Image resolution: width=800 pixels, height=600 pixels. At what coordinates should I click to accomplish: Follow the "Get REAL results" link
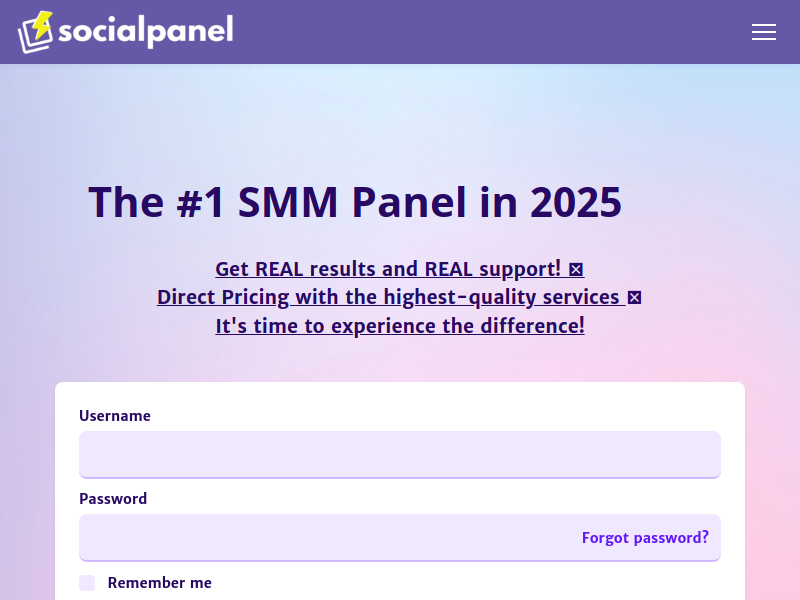tap(388, 269)
